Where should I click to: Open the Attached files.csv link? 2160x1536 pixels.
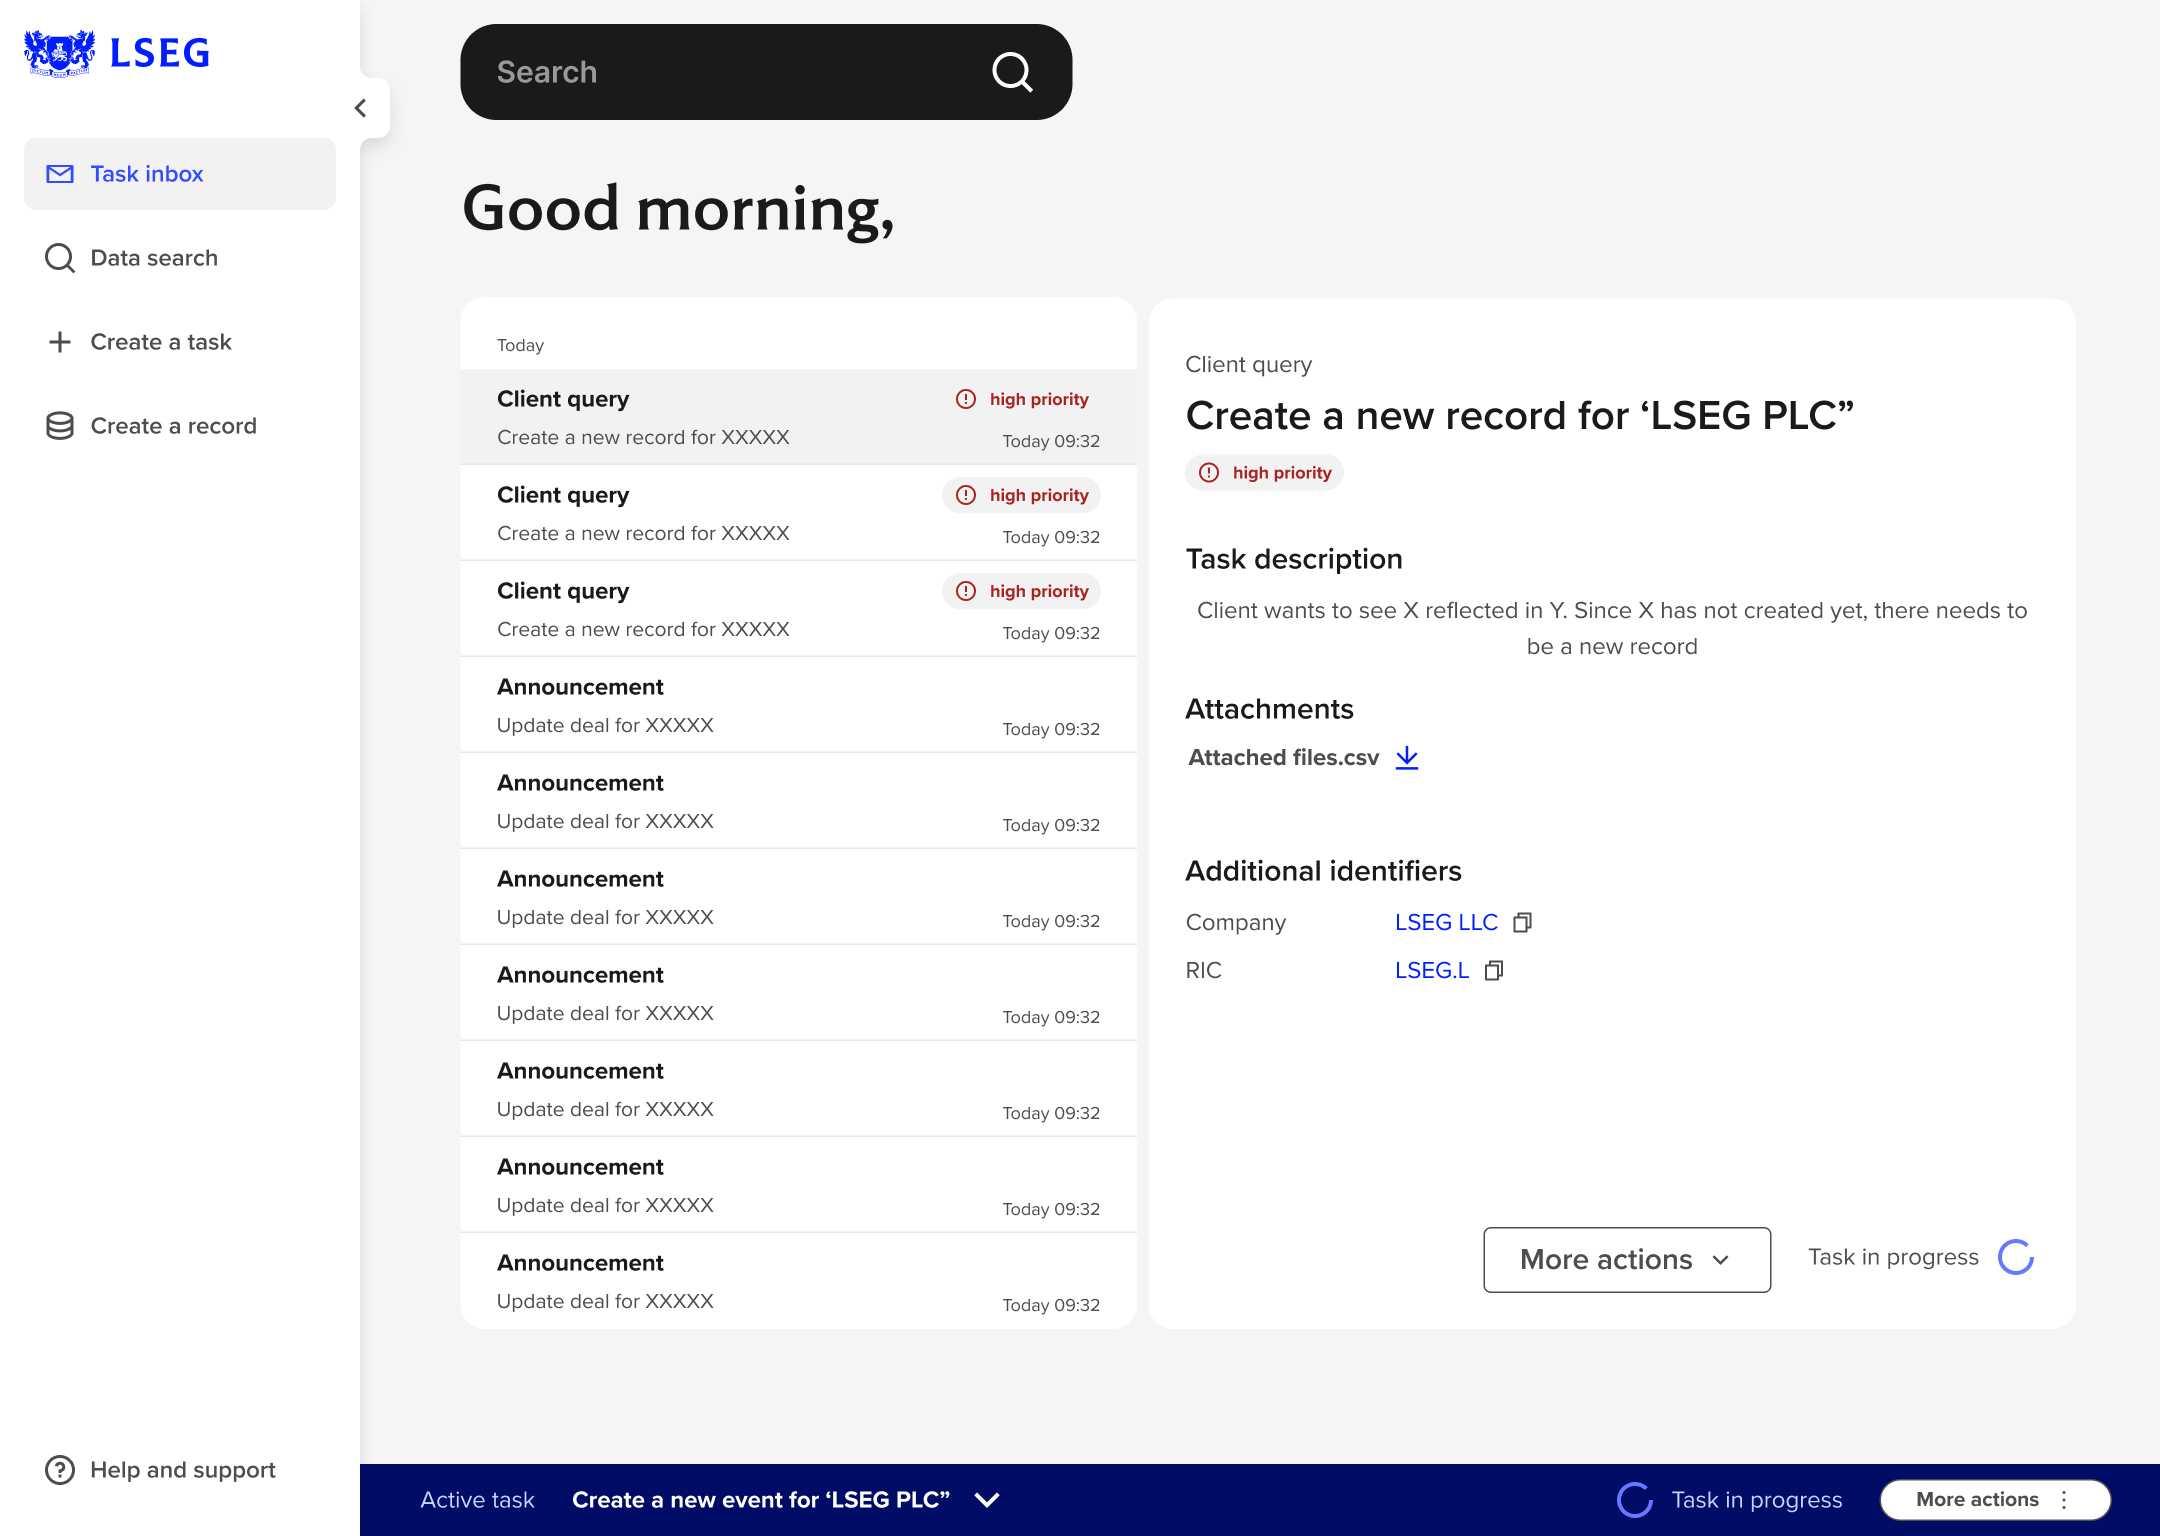[x=1283, y=757]
